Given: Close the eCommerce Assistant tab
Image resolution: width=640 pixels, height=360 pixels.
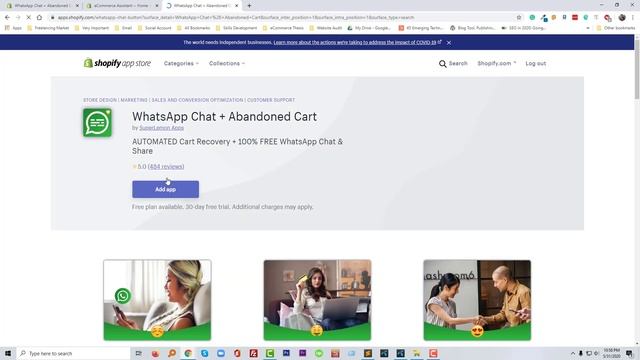Looking at the screenshot, I should pyautogui.click(x=157, y=6).
